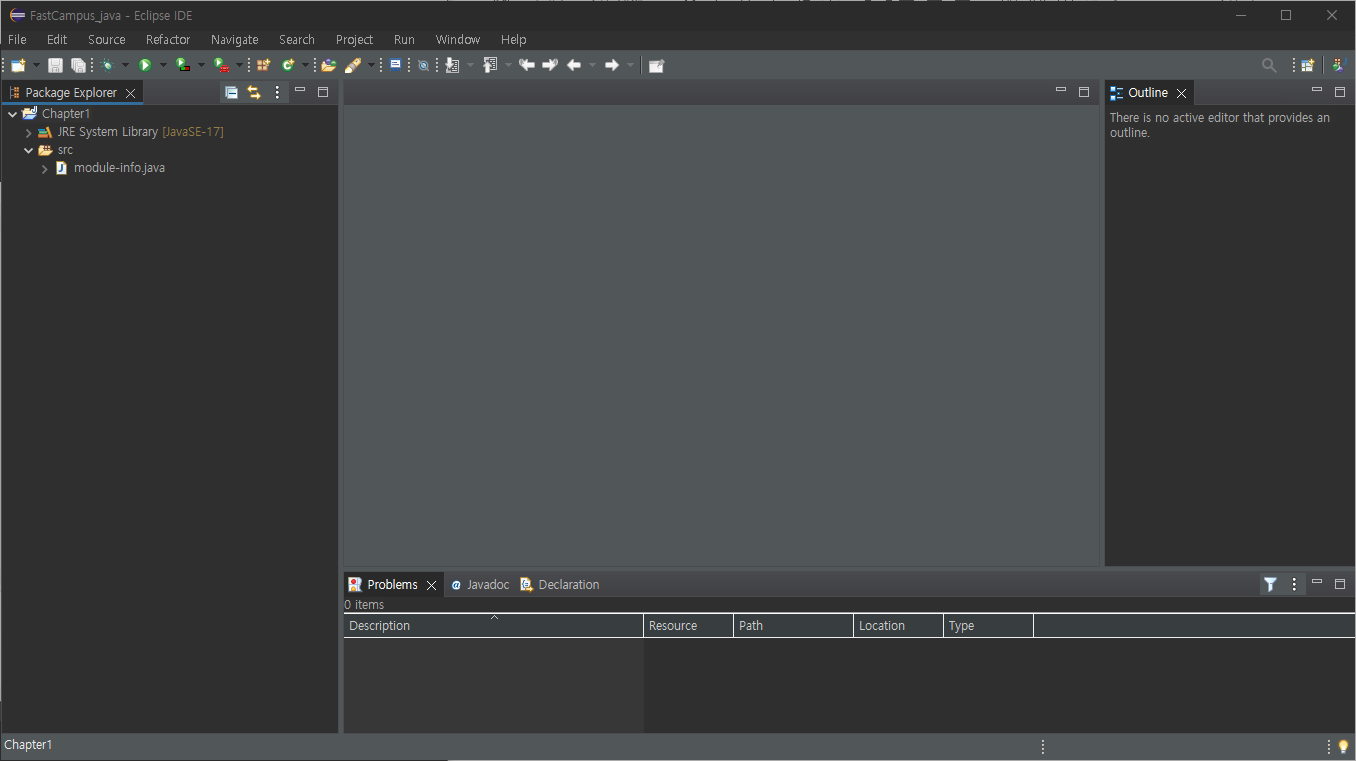Click the Search flashlight toolbar icon
The height and width of the screenshot is (761, 1356).
pos(353,65)
